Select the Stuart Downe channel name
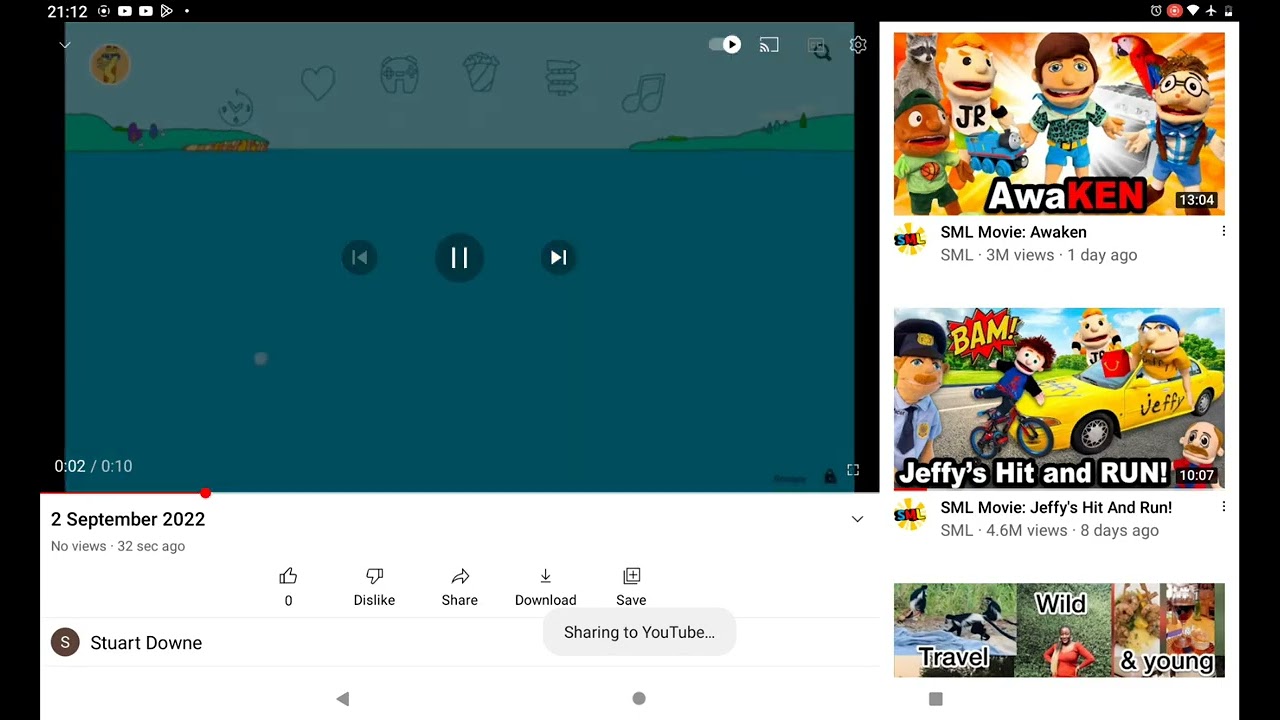 (x=146, y=643)
